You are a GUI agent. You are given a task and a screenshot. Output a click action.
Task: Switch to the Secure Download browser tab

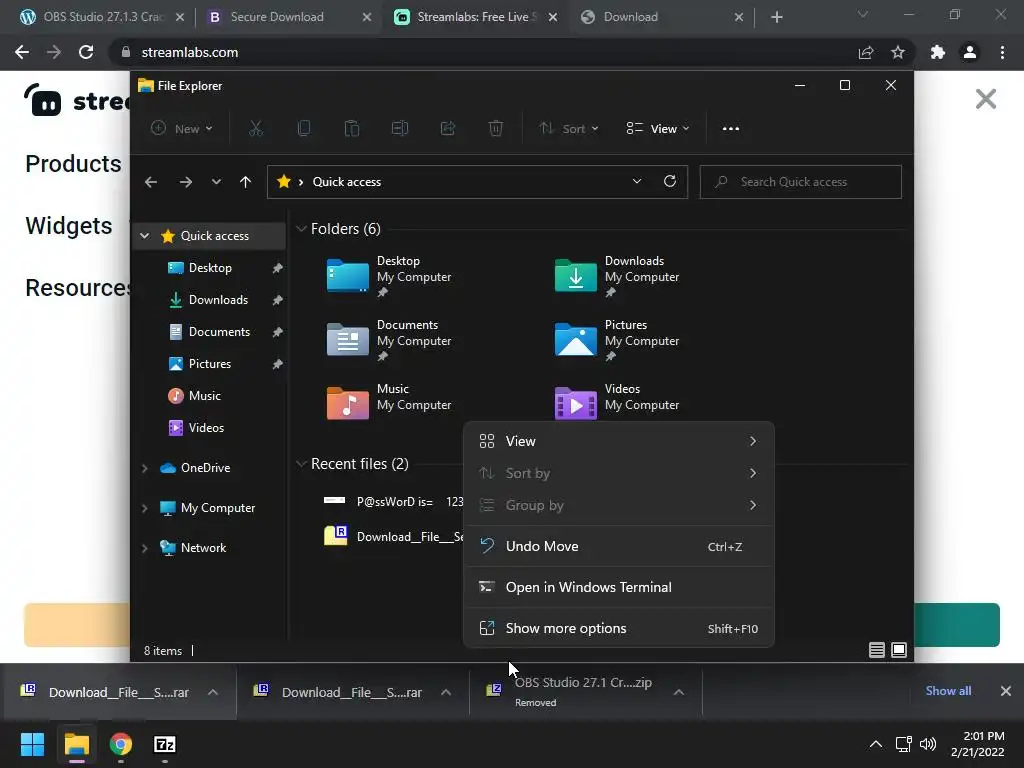pyautogui.click(x=289, y=17)
